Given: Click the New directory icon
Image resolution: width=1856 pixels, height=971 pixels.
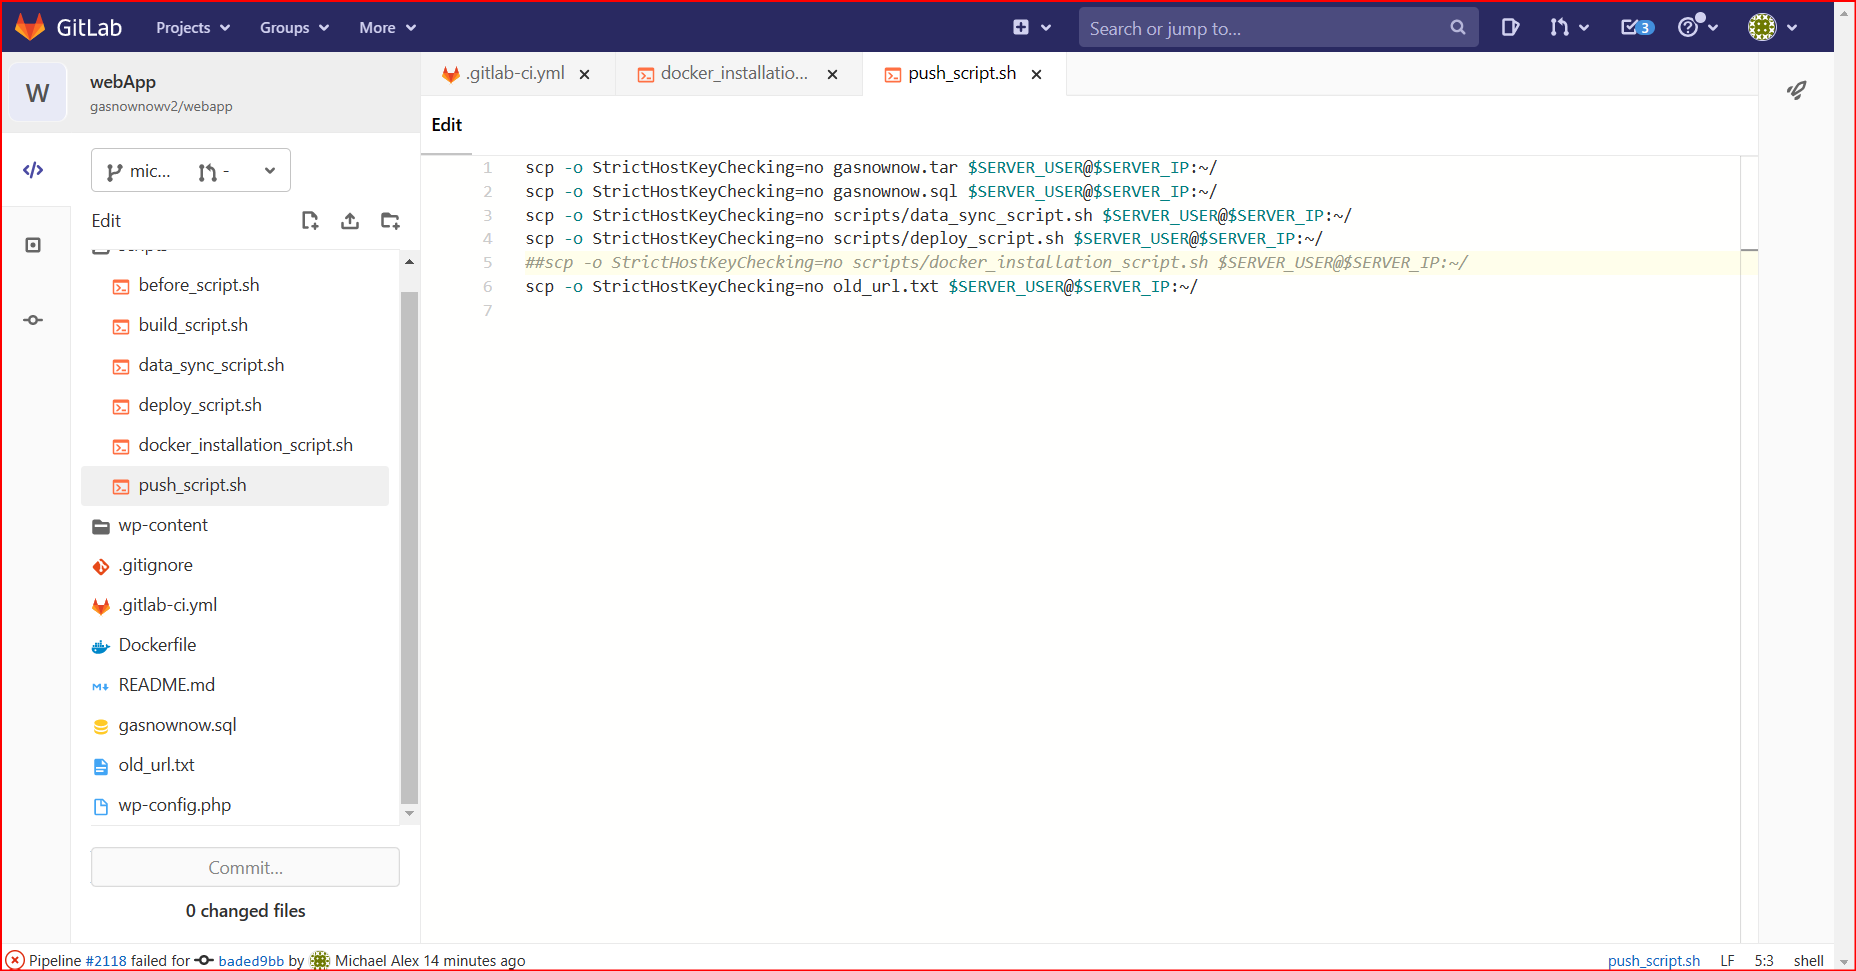Looking at the screenshot, I should tap(390, 221).
